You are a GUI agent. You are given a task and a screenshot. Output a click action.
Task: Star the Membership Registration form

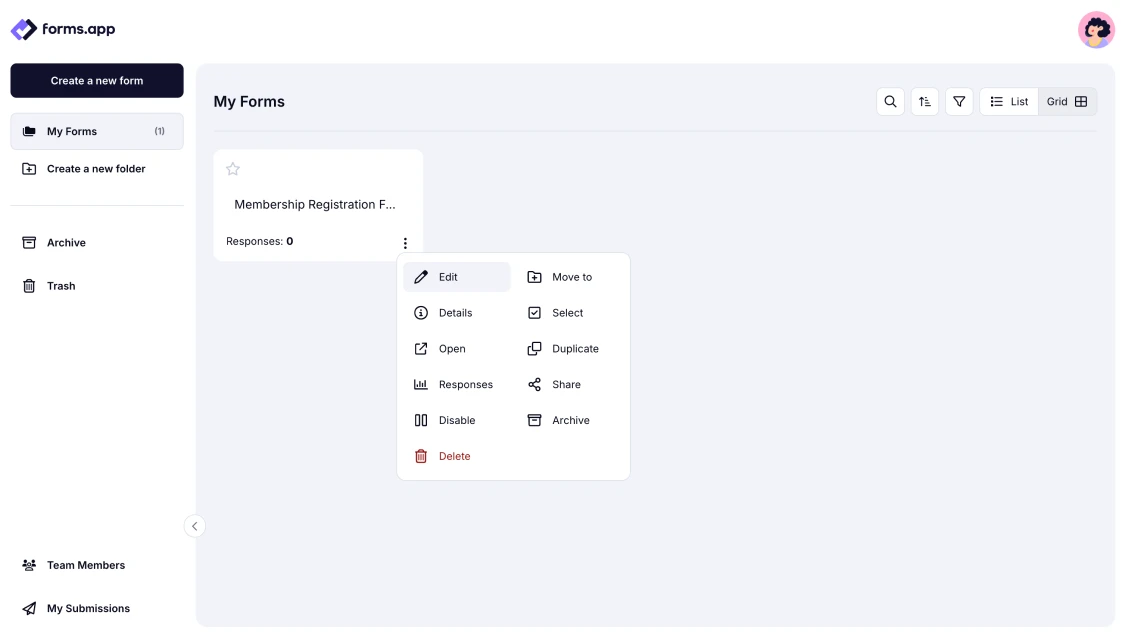click(x=233, y=169)
